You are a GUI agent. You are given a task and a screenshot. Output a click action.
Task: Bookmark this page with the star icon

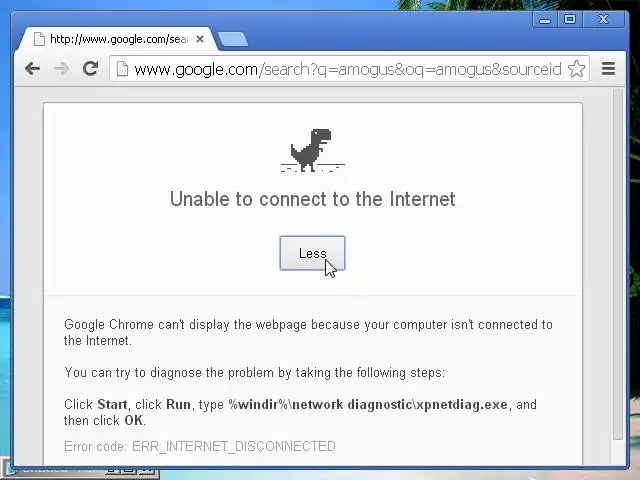(576, 69)
